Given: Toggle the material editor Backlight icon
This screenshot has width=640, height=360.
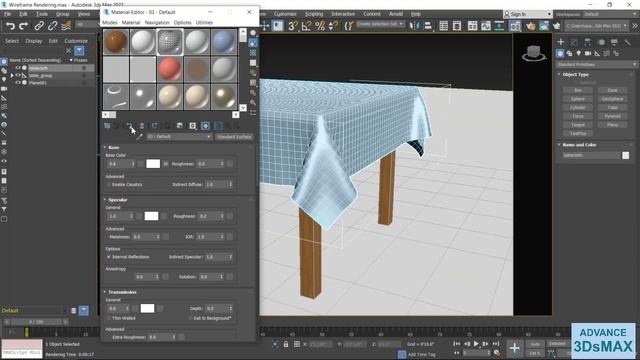Looking at the screenshot, I should point(253,43).
